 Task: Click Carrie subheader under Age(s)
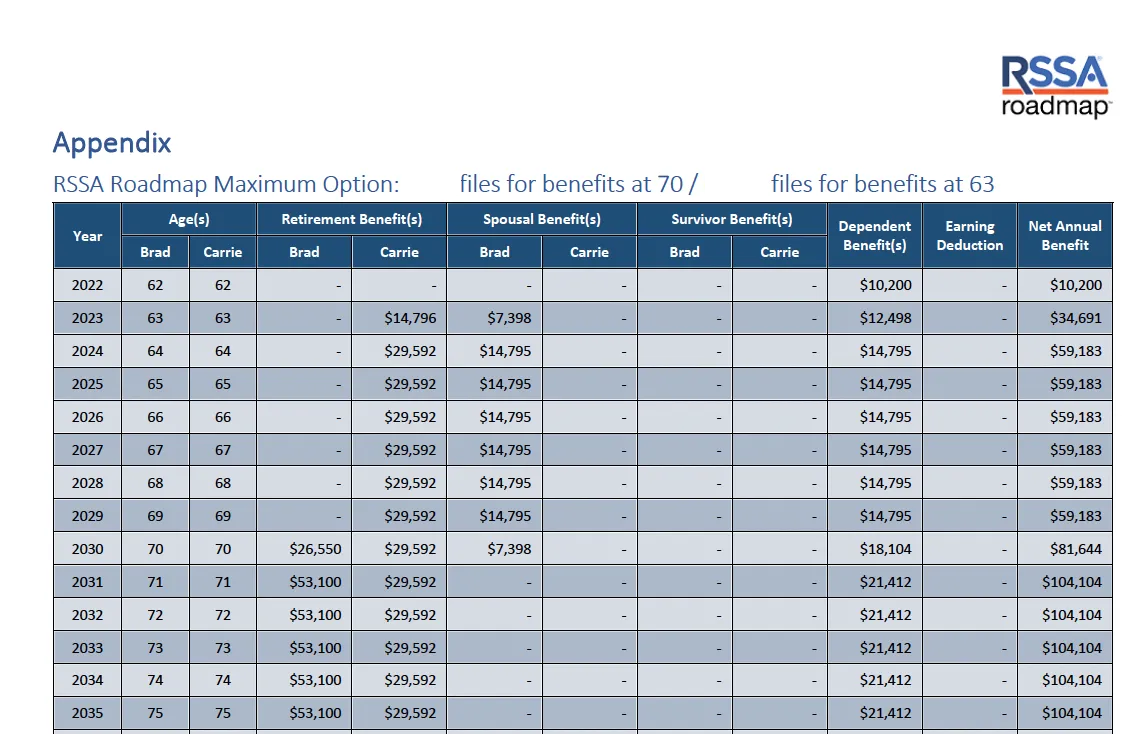222,252
